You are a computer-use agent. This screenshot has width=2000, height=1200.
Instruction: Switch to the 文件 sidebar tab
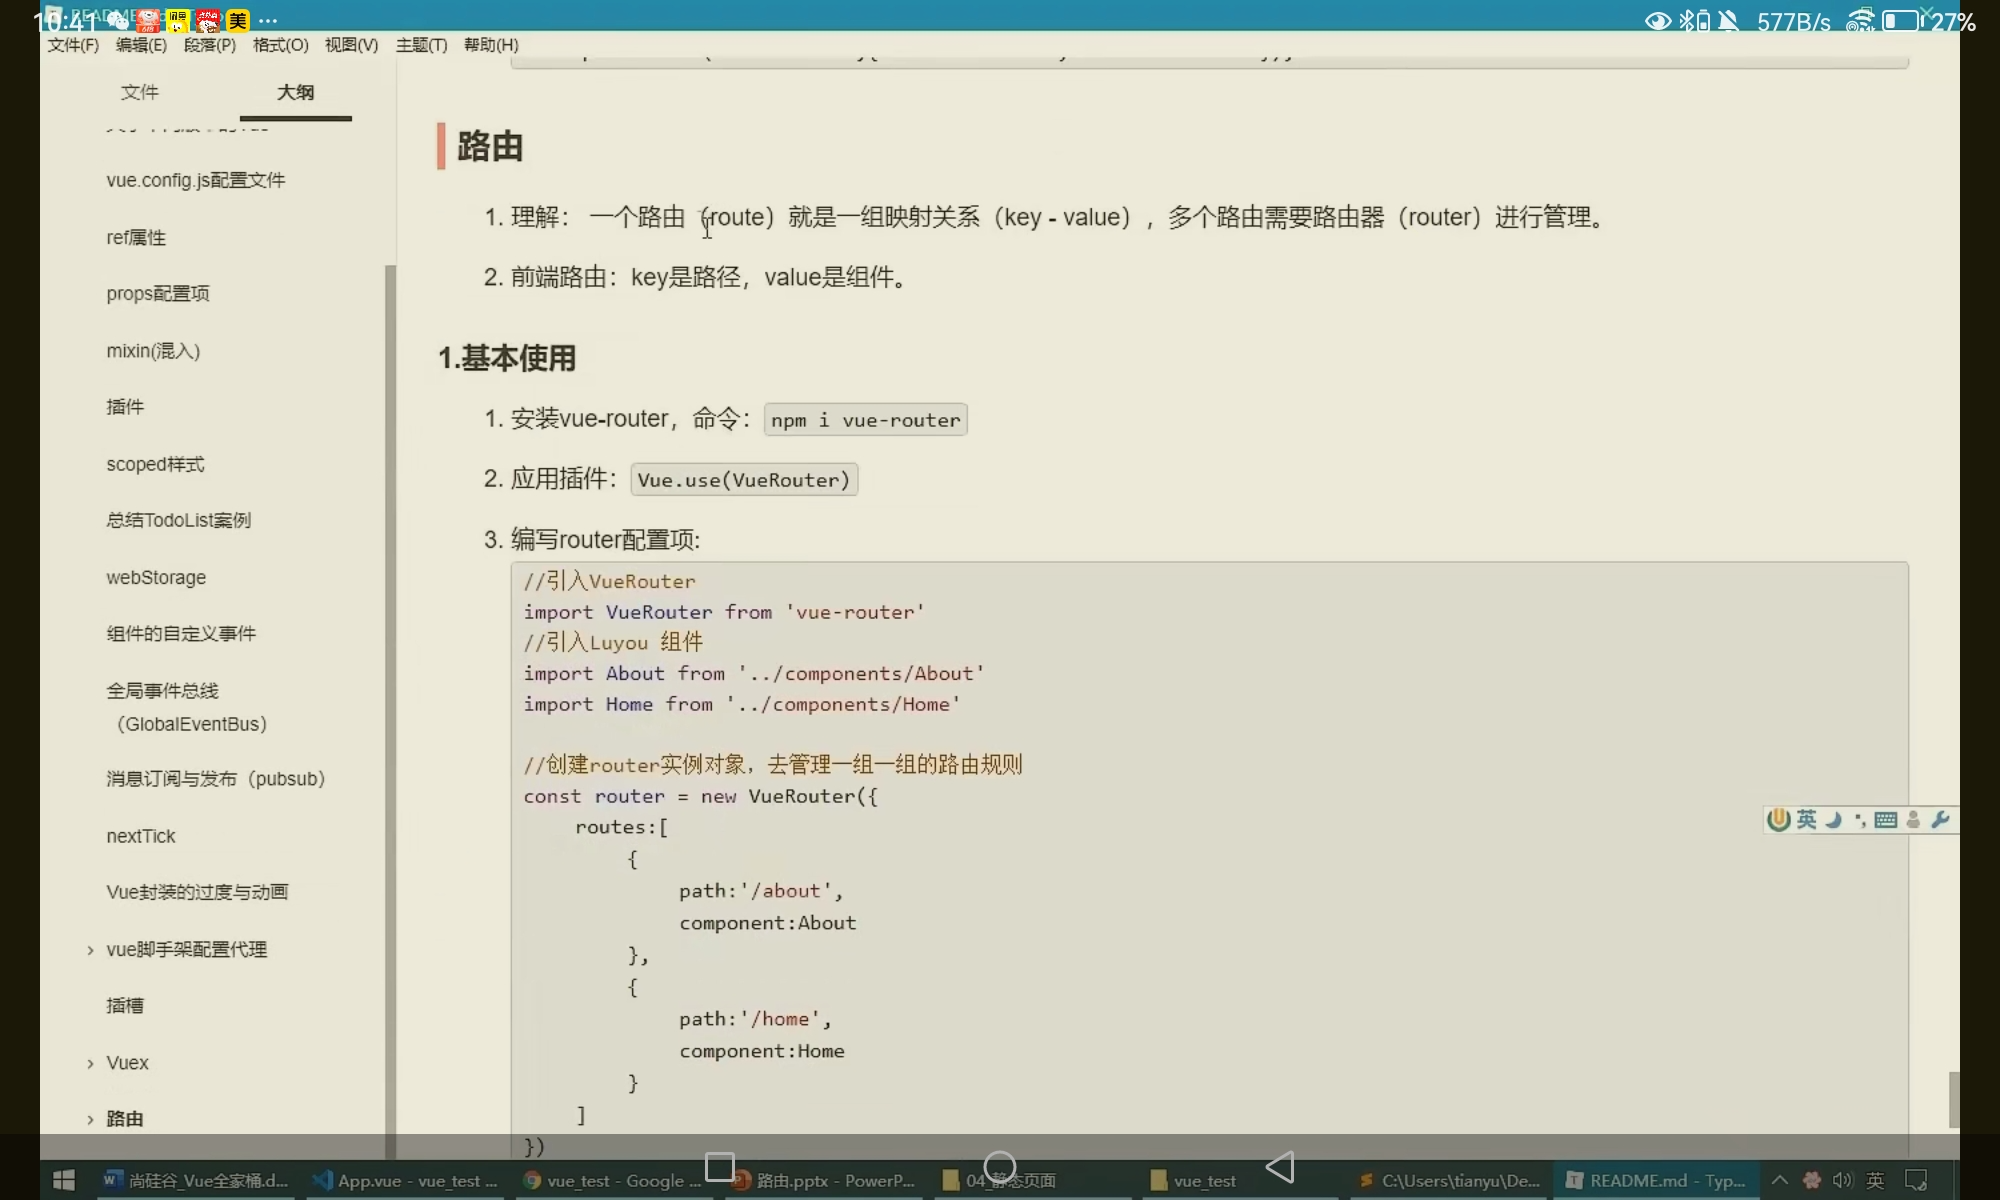(139, 92)
